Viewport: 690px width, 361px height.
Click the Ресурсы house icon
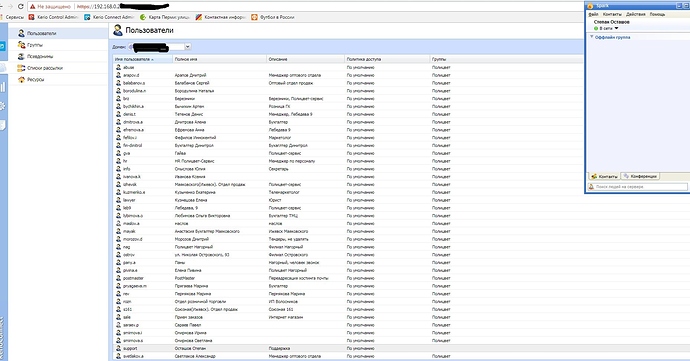tap(21, 80)
